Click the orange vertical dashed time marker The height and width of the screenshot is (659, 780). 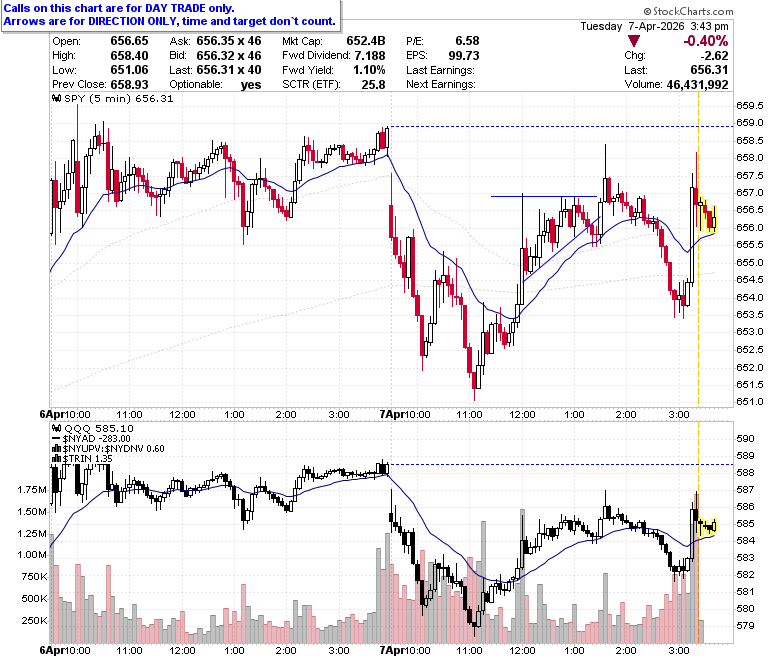698,249
